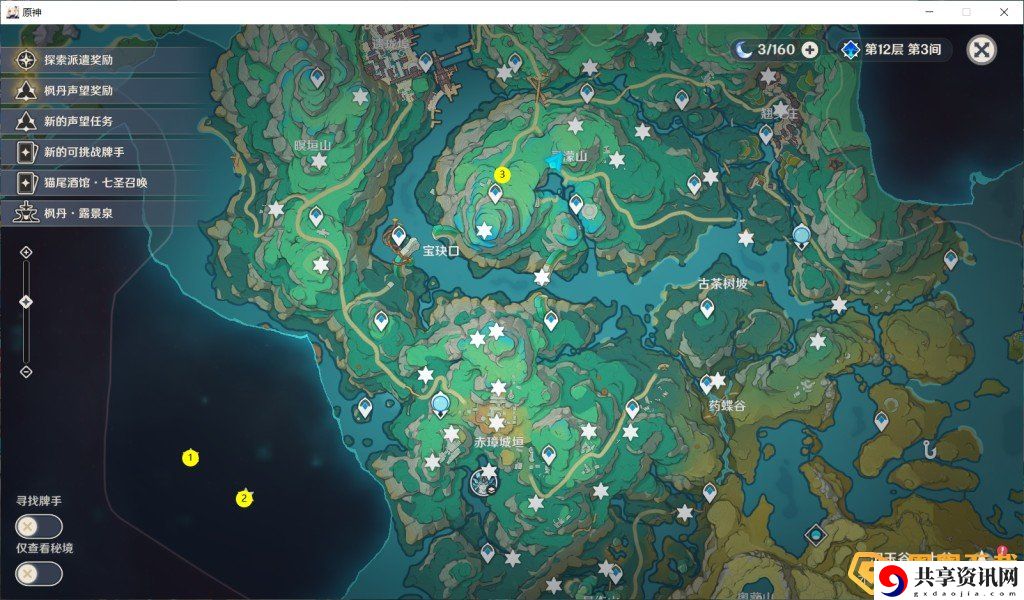This screenshot has width=1024, height=600.
Task: Select the Statue of the Seven west of 赤璋城垣
Action: (441, 405)
